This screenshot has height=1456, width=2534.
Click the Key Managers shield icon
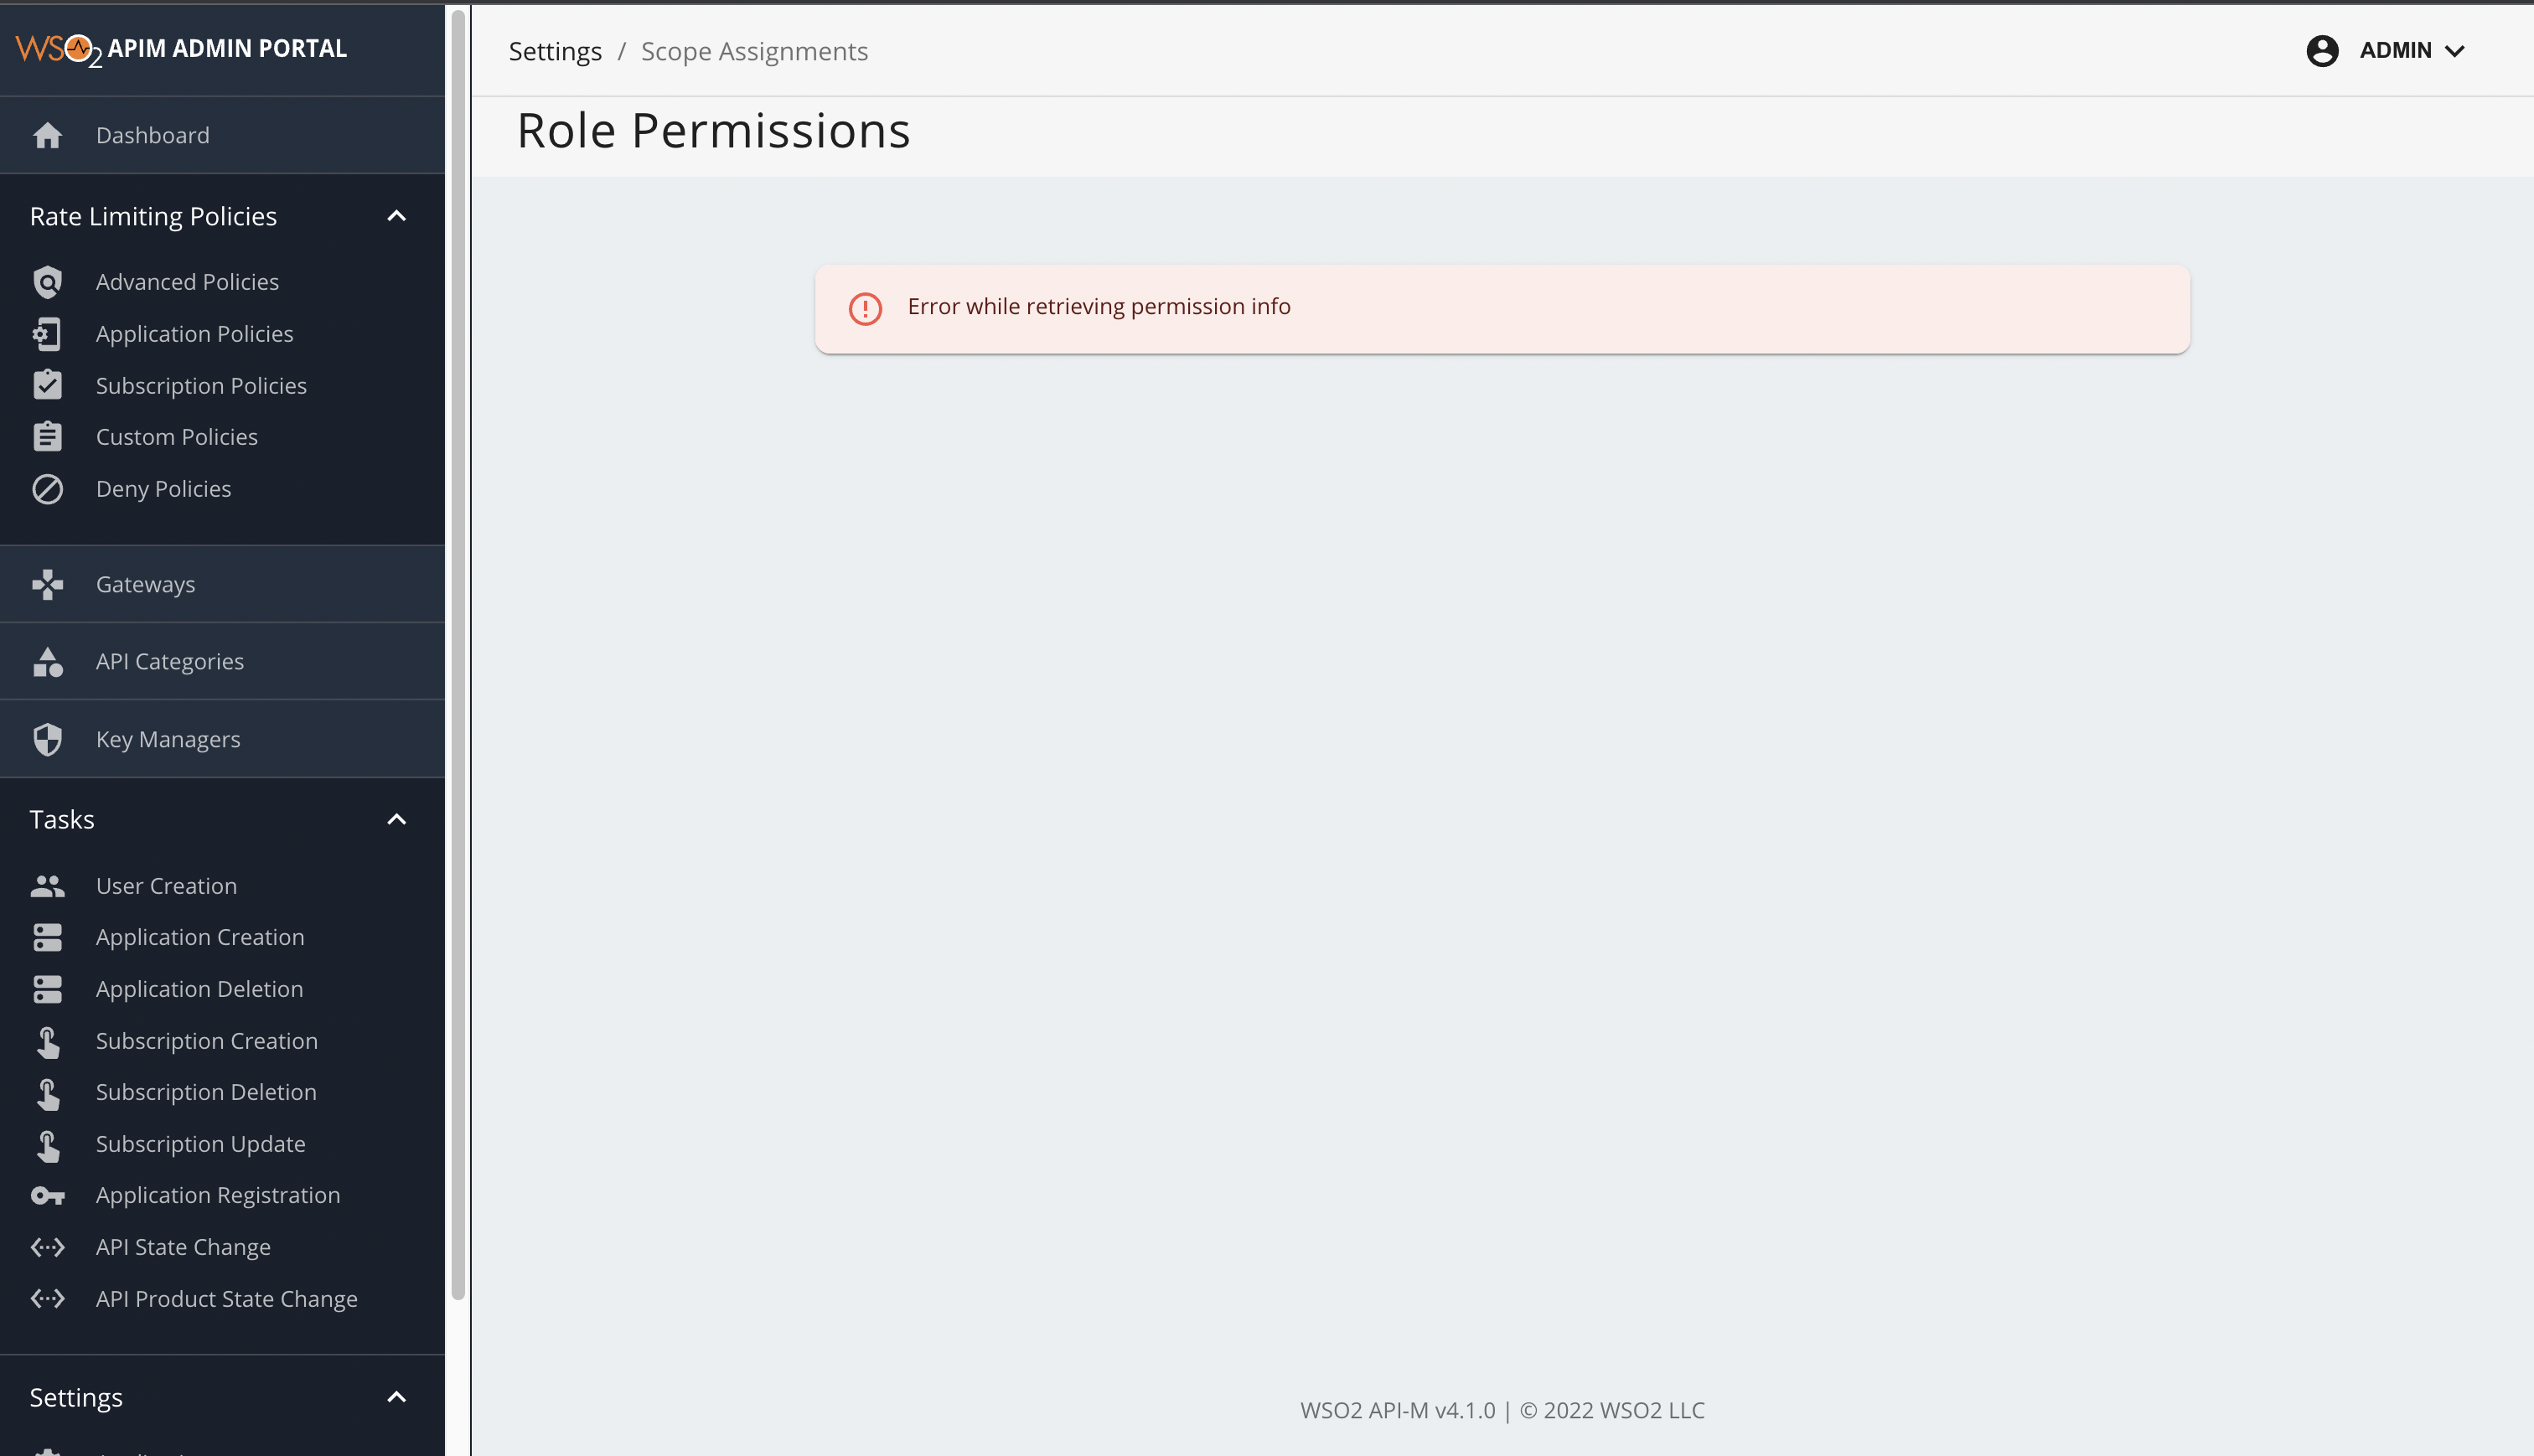(47, 739)
